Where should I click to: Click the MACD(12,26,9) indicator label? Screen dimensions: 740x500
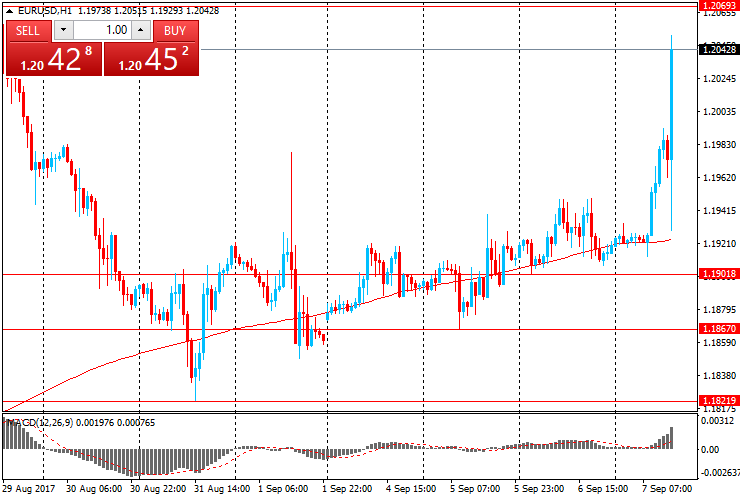point(40,423)
